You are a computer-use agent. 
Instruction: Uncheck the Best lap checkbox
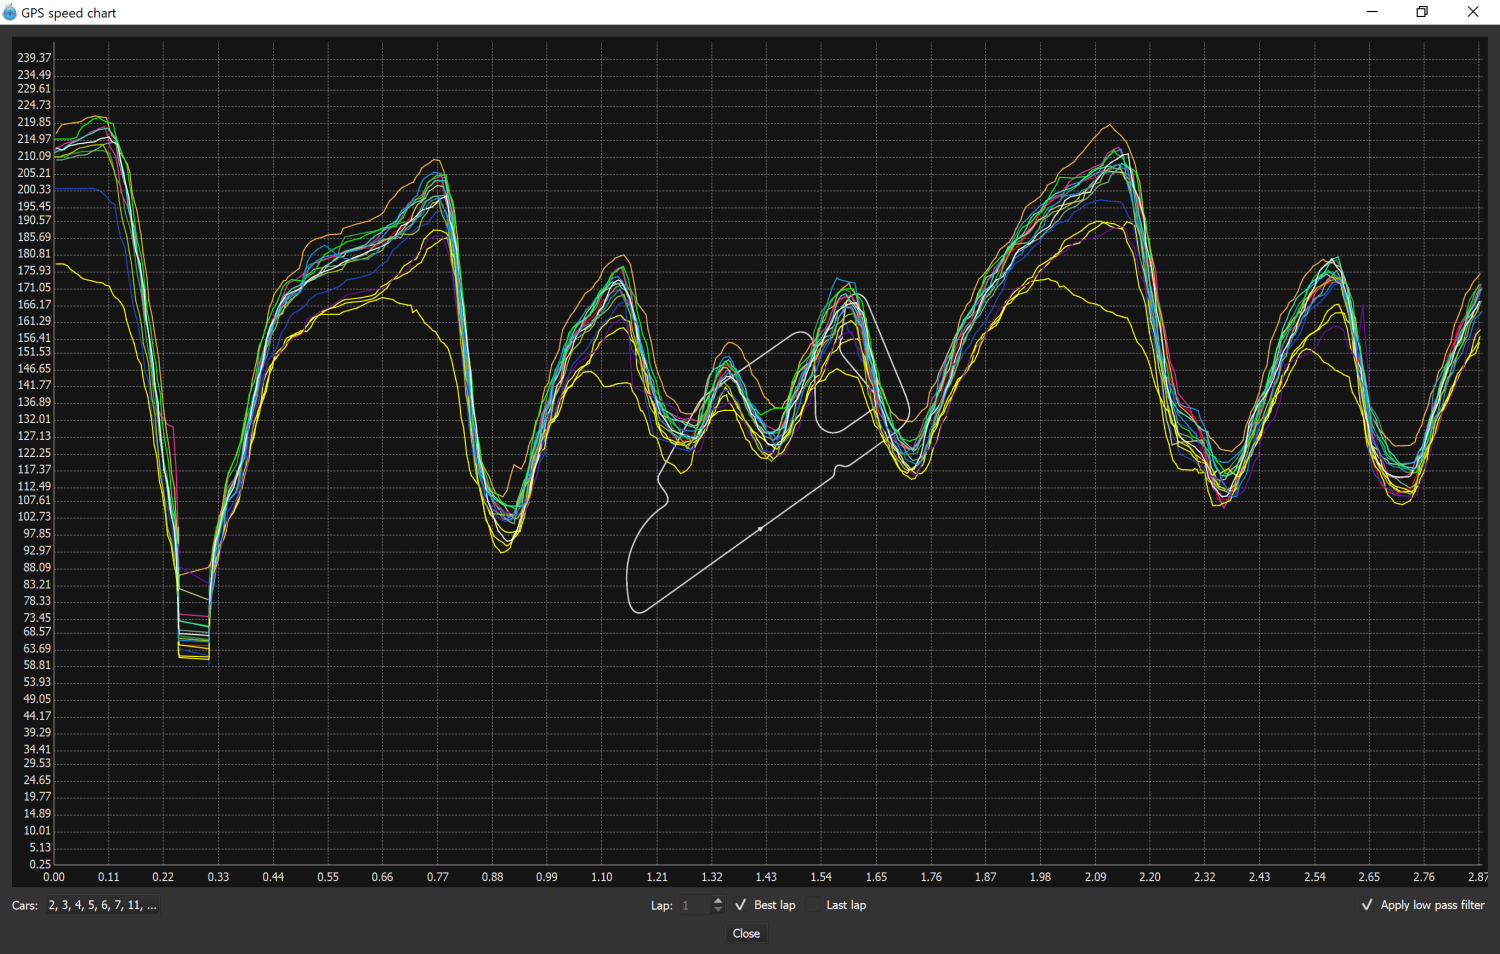pyautogui.click(x=741, y=905)
